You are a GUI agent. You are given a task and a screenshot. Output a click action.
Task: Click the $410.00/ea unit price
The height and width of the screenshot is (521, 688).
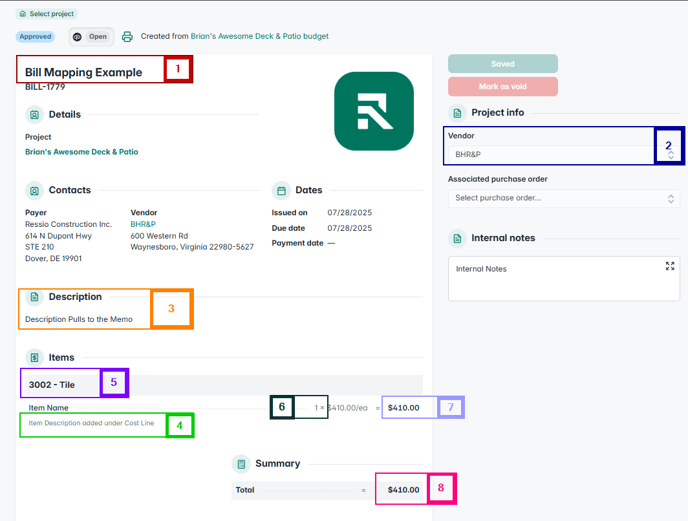click(x=348, y=408)
